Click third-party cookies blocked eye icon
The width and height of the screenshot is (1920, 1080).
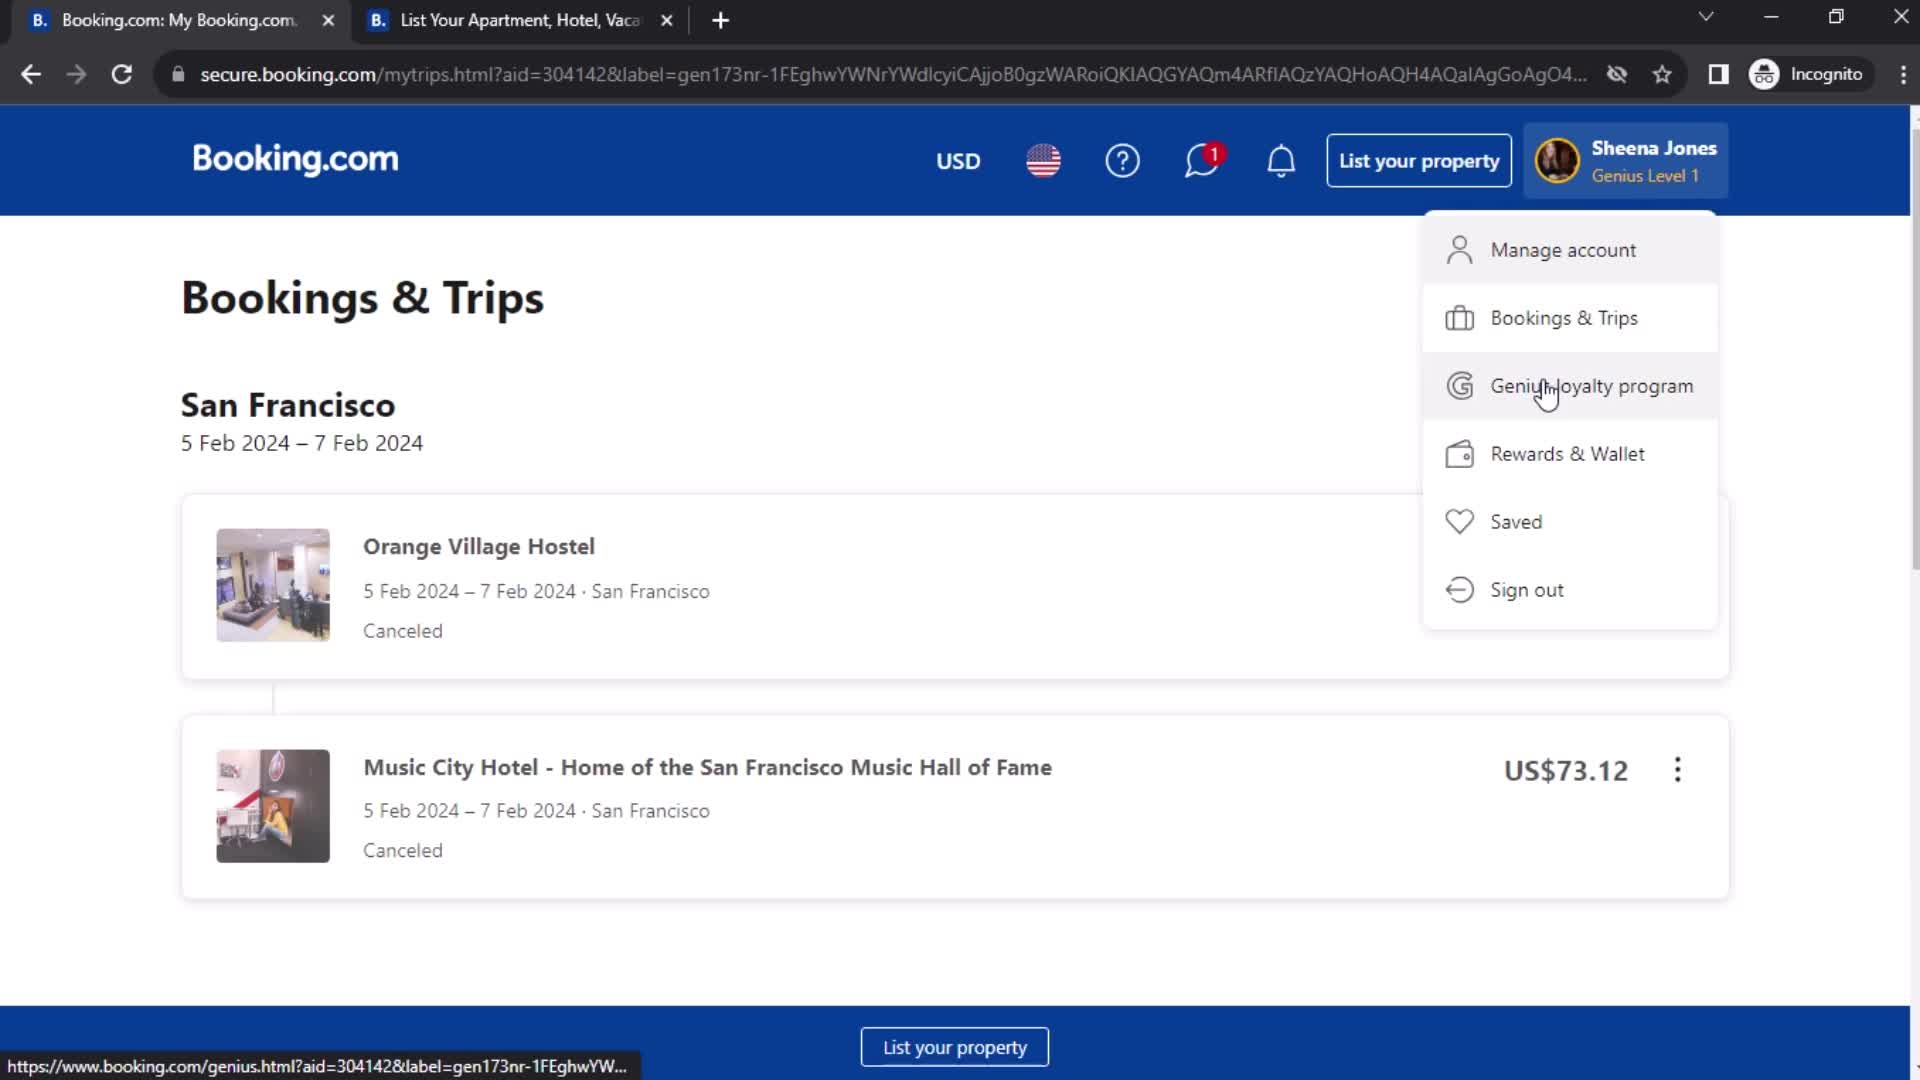1617,75
